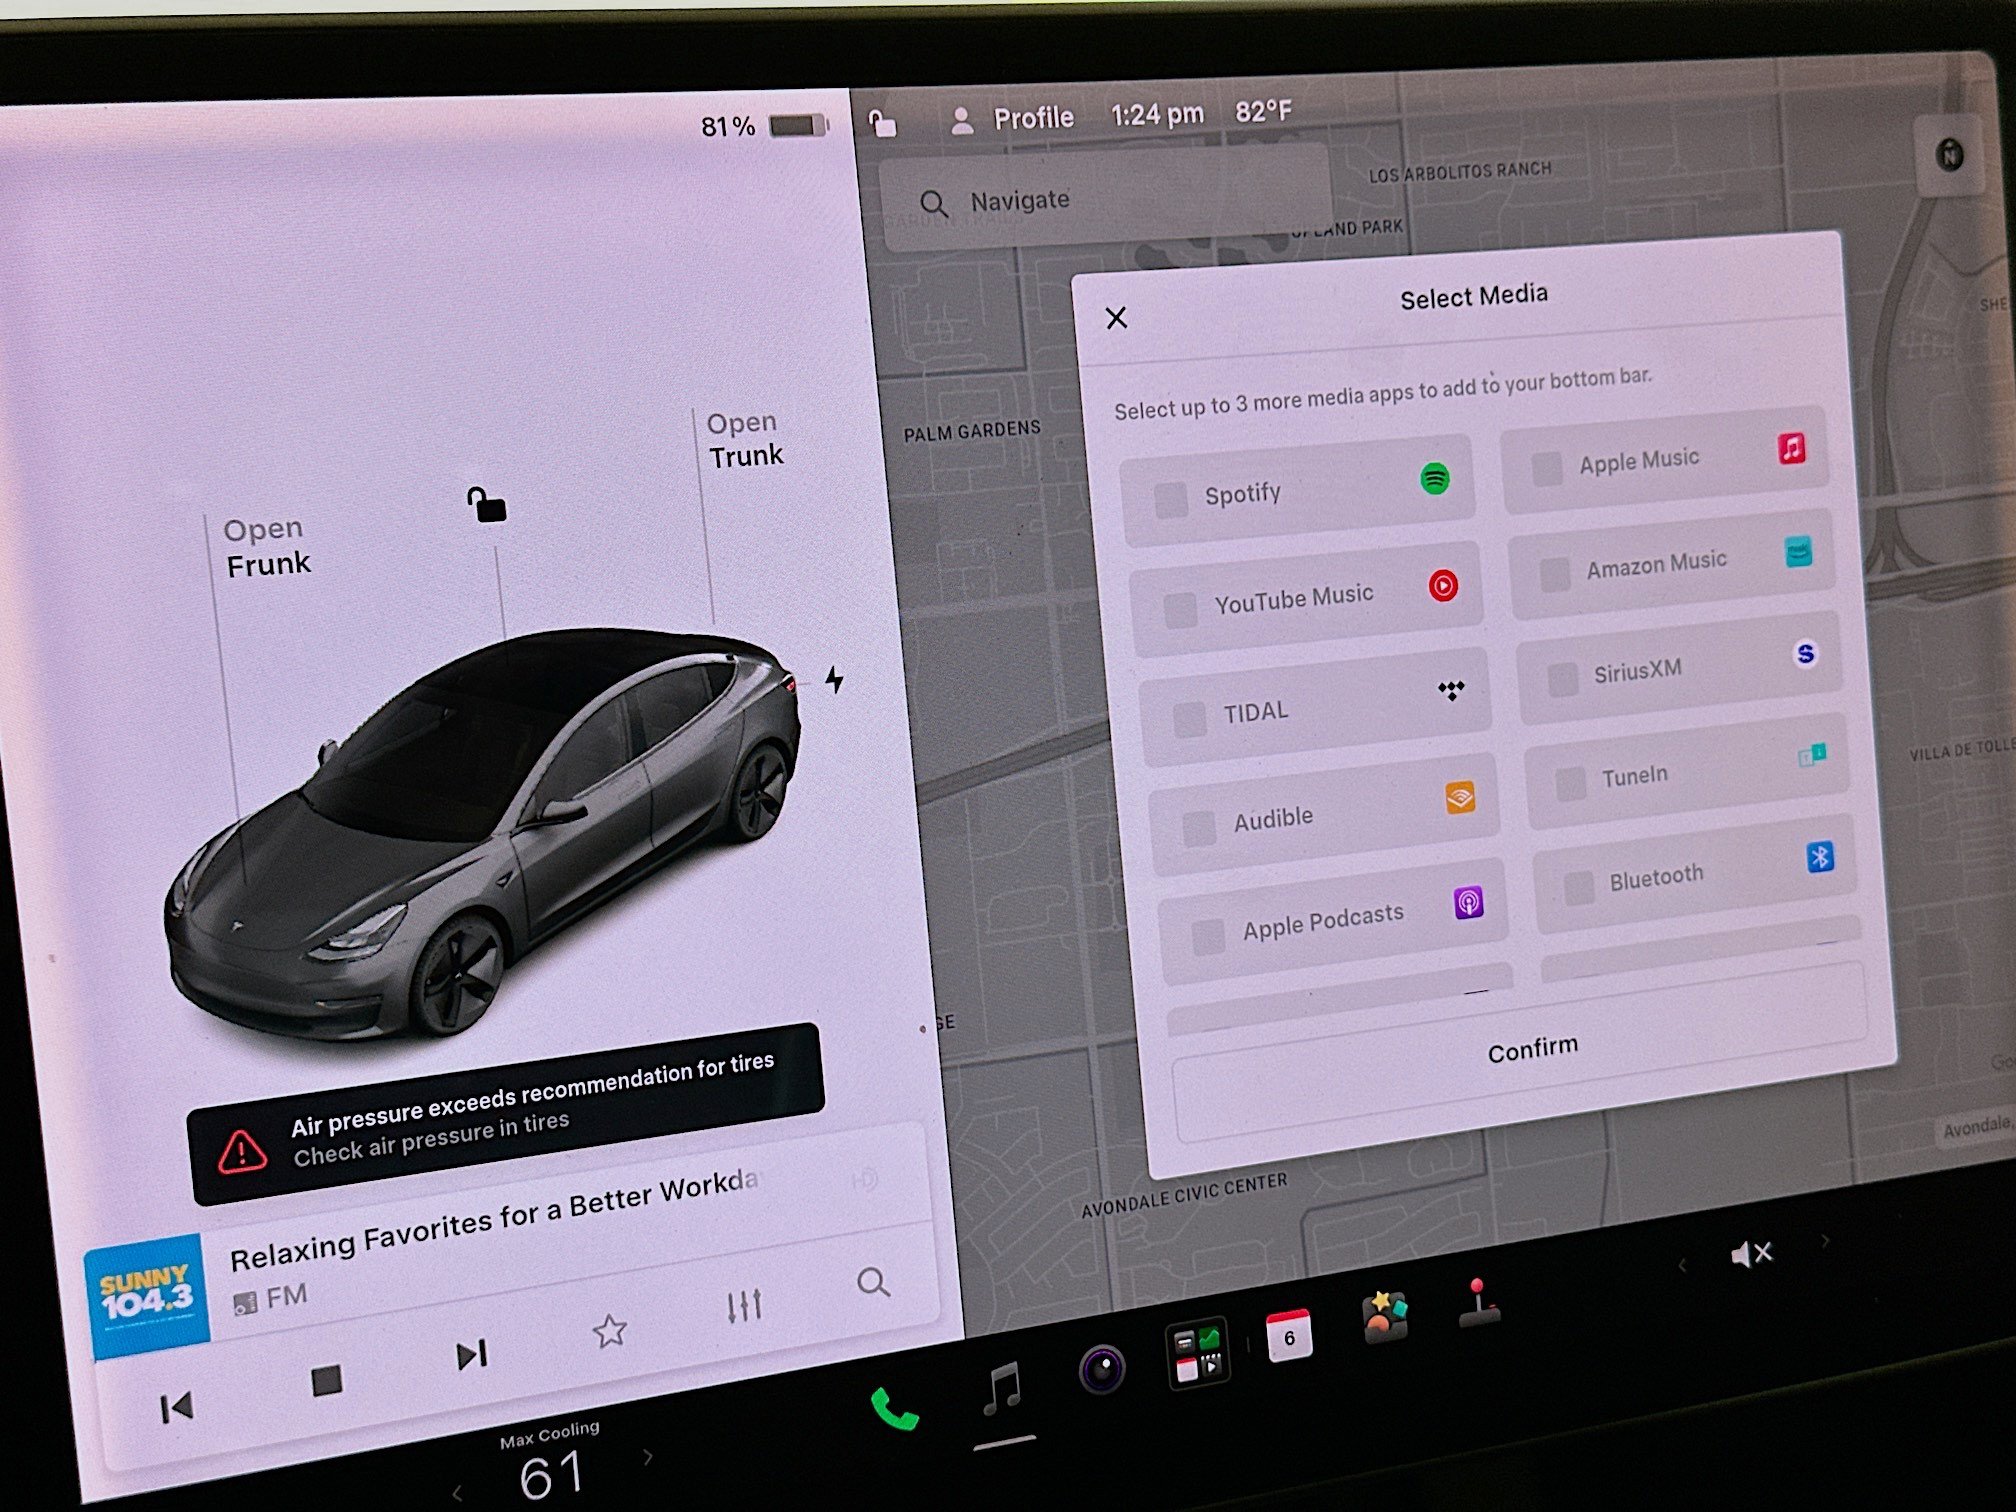2016x1512 pixels.
Task: Tick the Spotify checkbox
Action: pyautogui.click(x=1170, y=500)
